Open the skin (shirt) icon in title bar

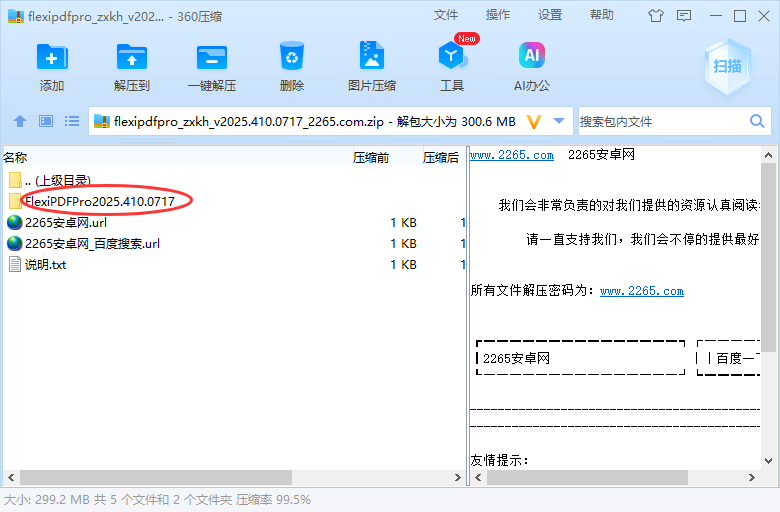[x=656, y=16]
